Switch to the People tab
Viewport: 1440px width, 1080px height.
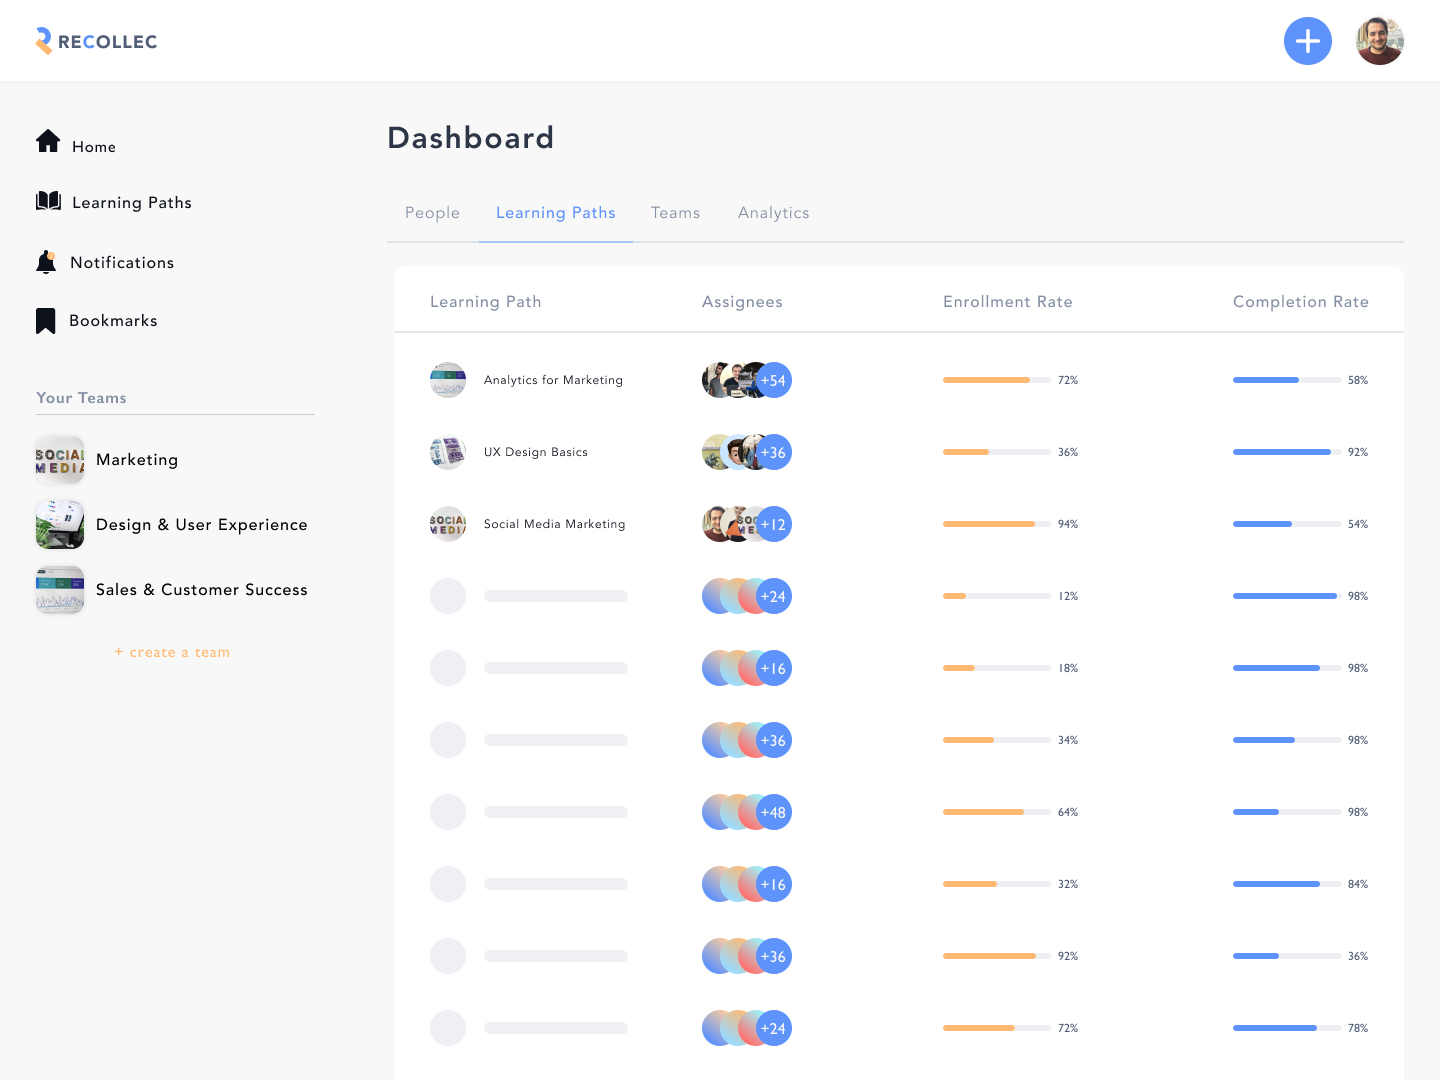pyautogui.click(x=432, y=213)
